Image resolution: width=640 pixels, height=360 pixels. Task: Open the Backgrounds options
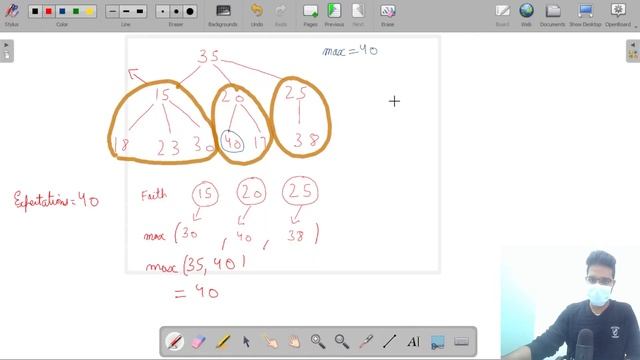click(223, 15)
